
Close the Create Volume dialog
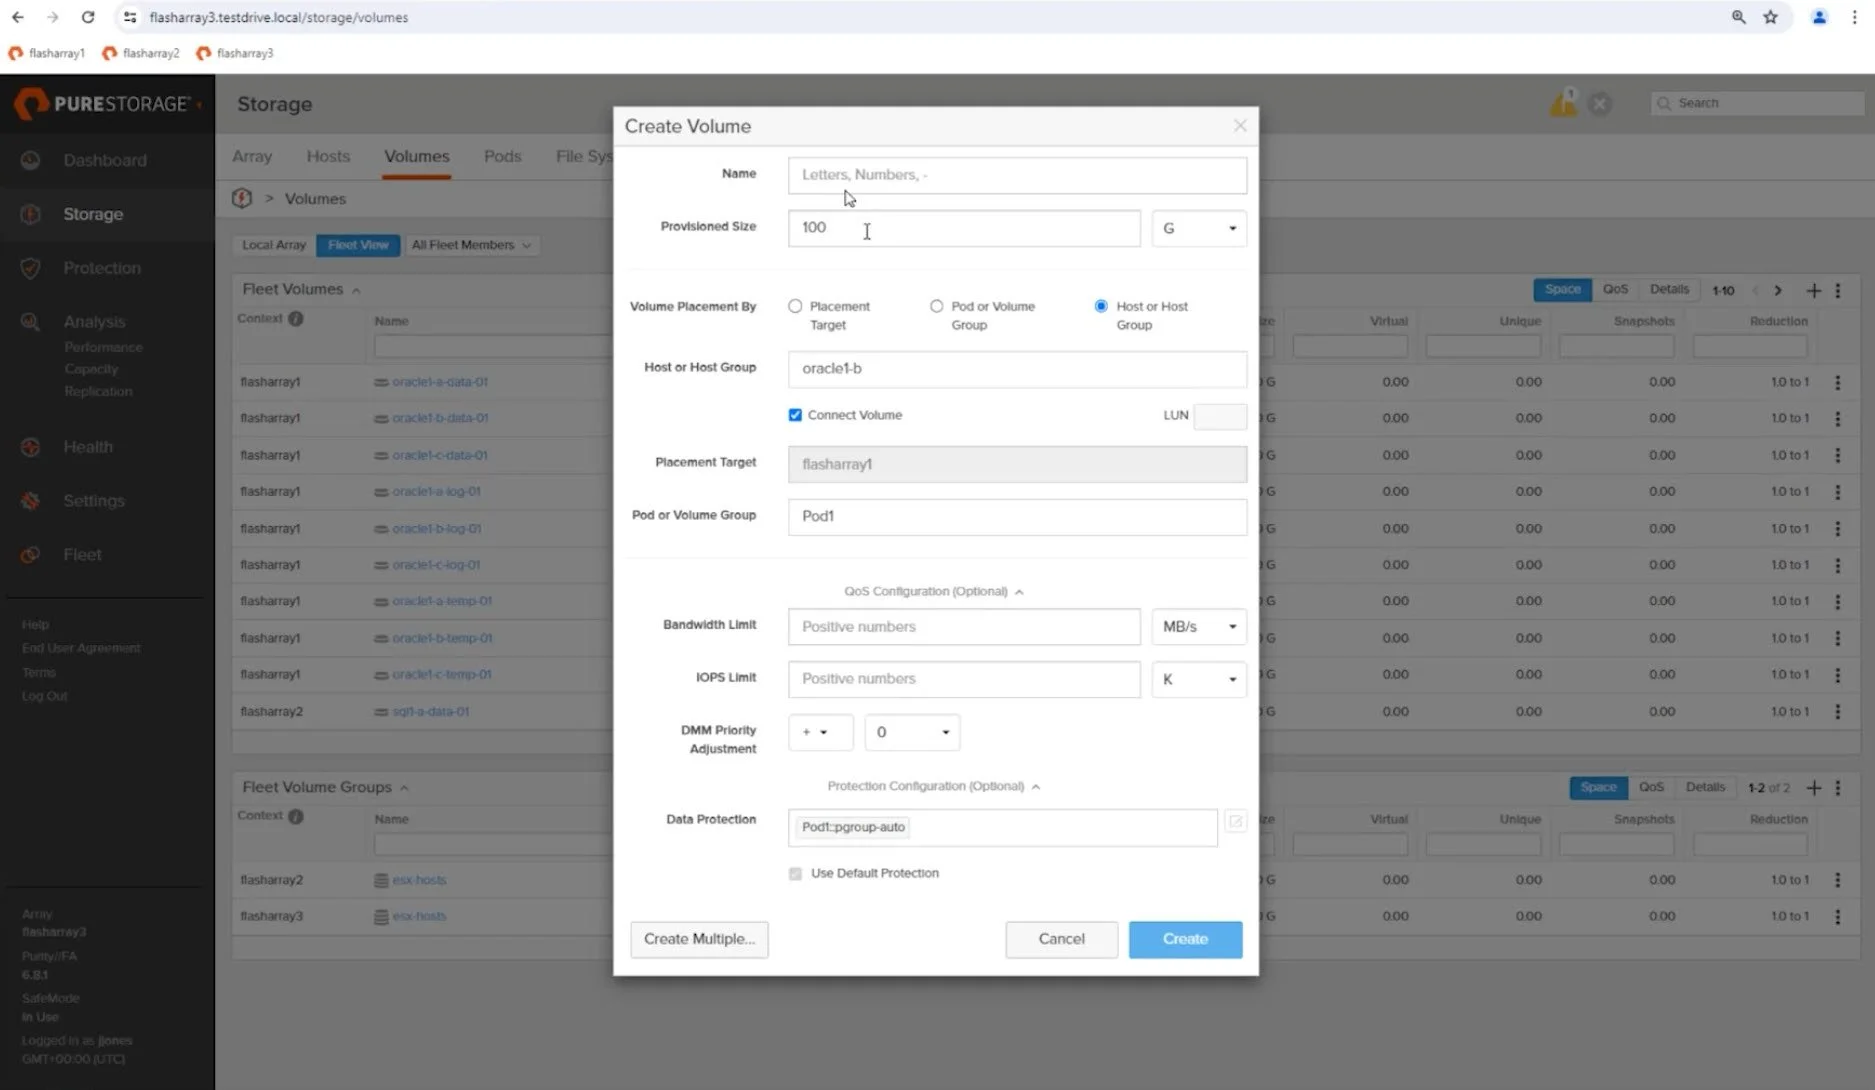(1240, 126)
